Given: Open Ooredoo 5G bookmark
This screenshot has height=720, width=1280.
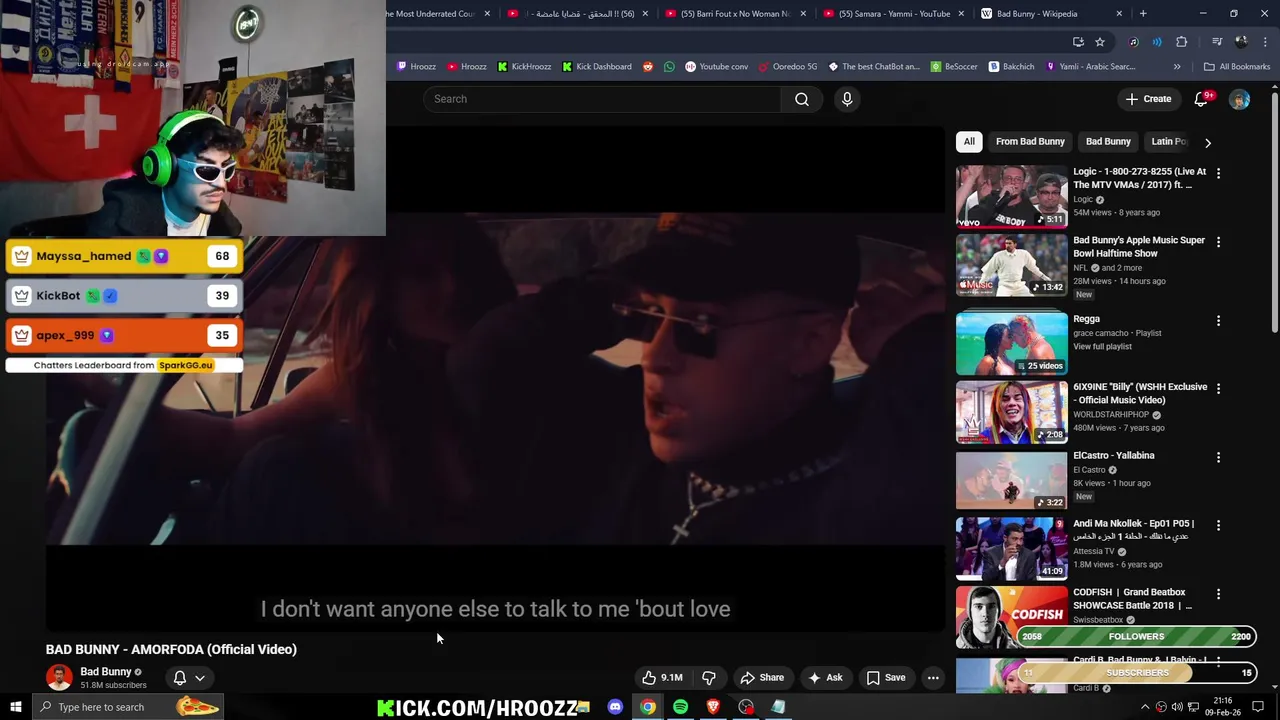Looking at the screenshot, I should click(788, 67).
